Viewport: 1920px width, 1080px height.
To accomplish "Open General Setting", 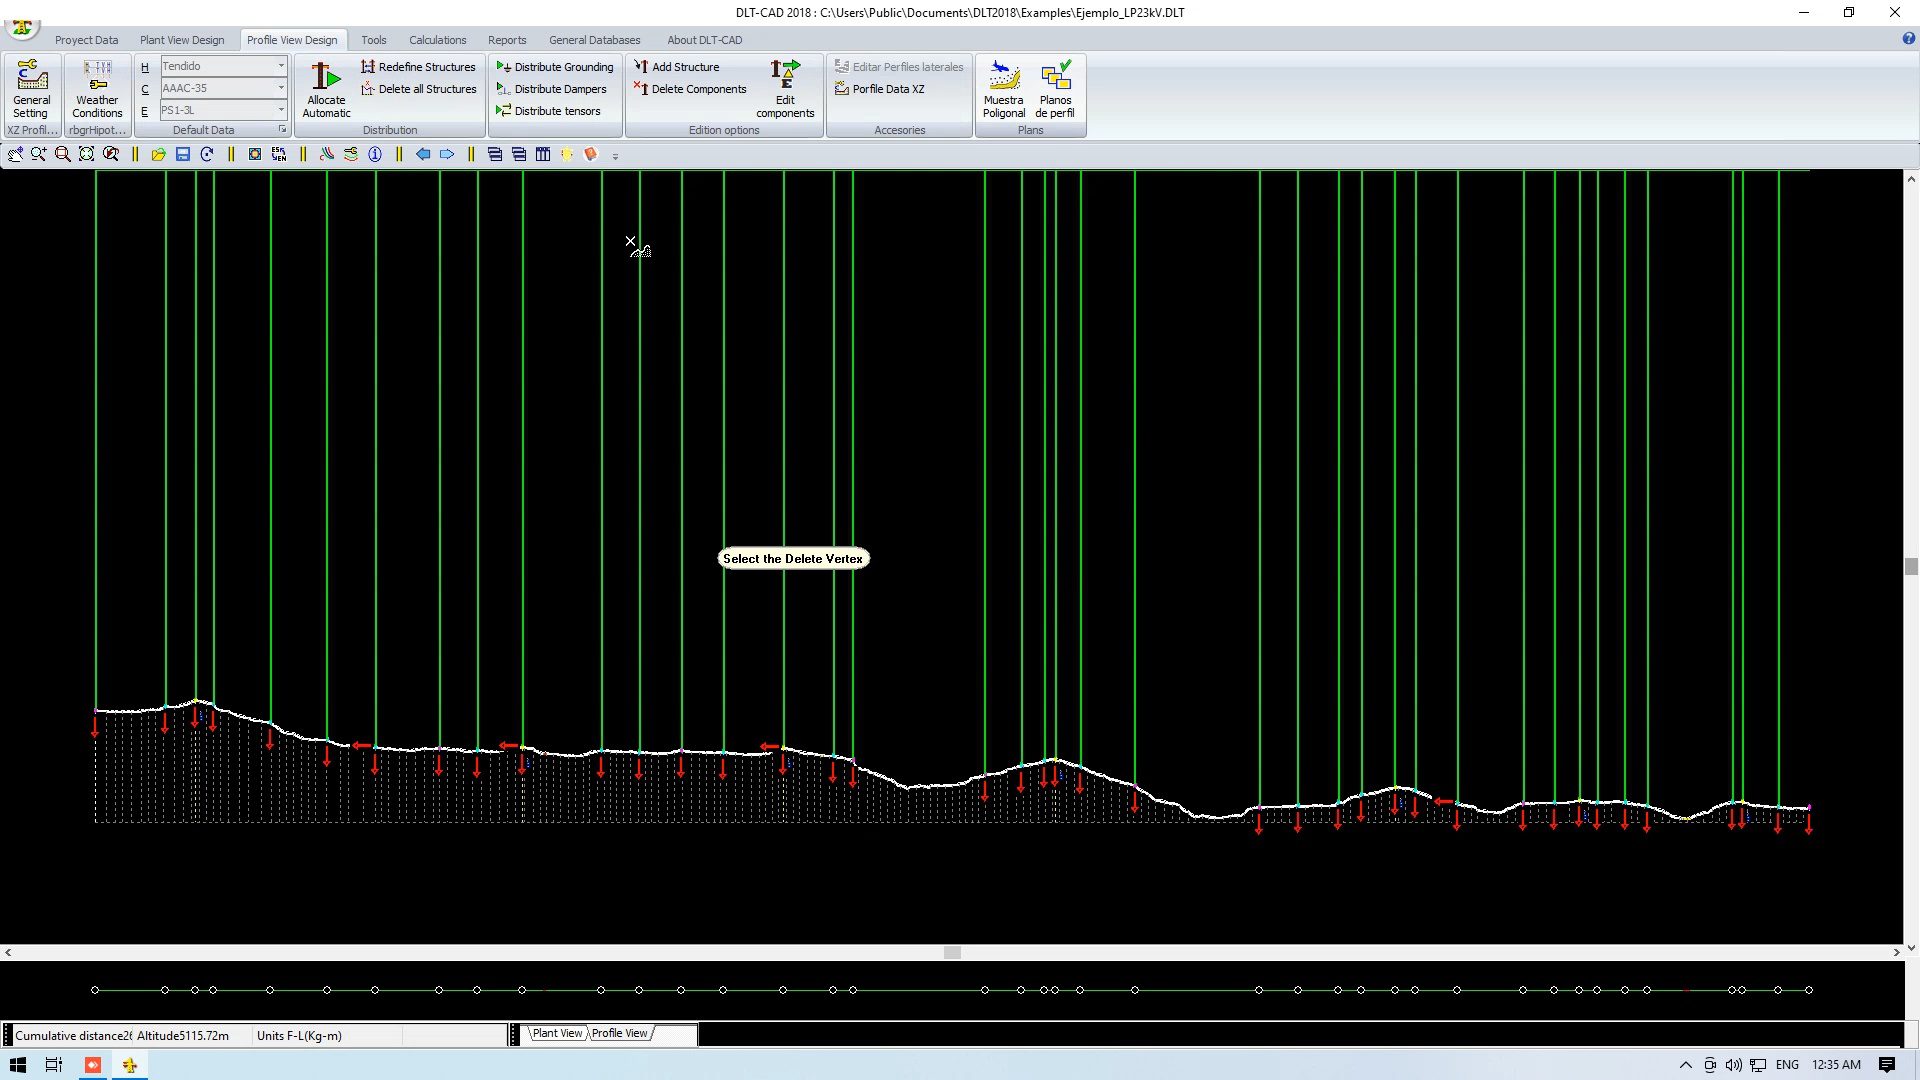I will (x=31, y=88).
